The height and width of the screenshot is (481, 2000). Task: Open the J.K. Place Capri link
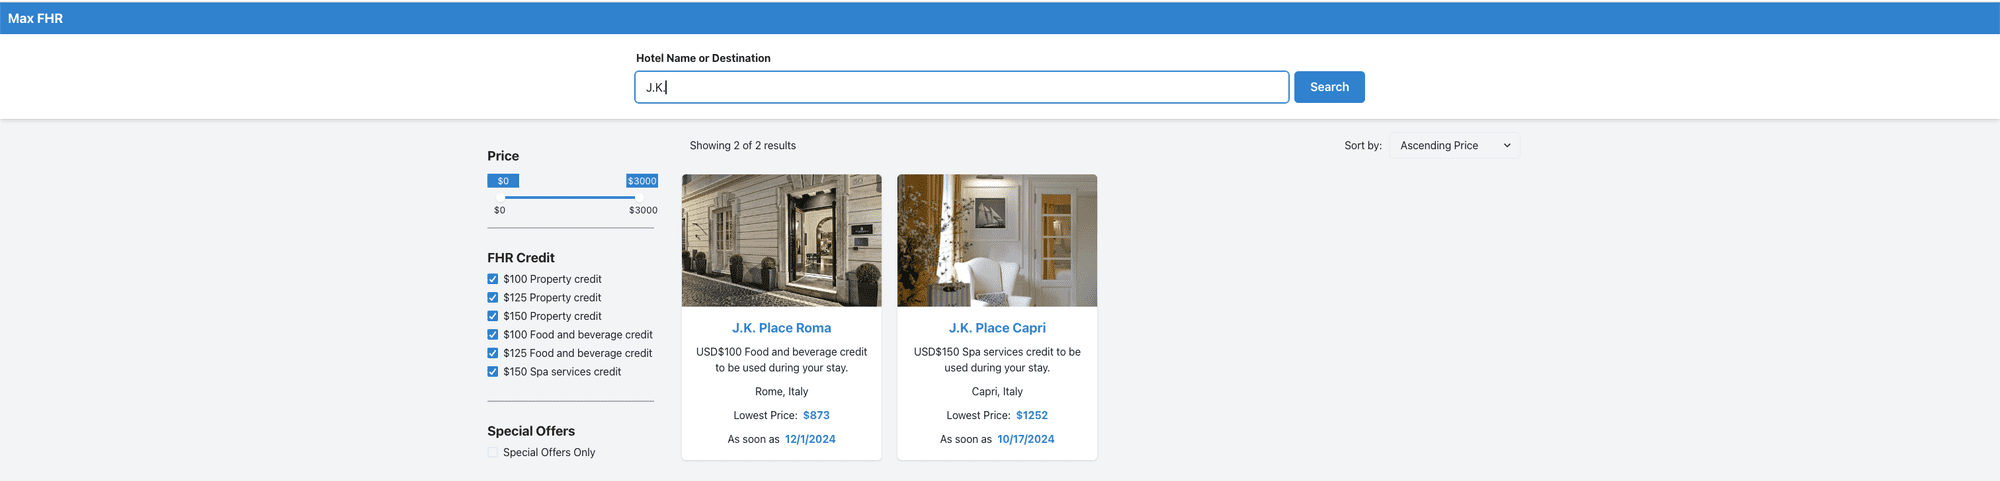(x=997, y=328)
